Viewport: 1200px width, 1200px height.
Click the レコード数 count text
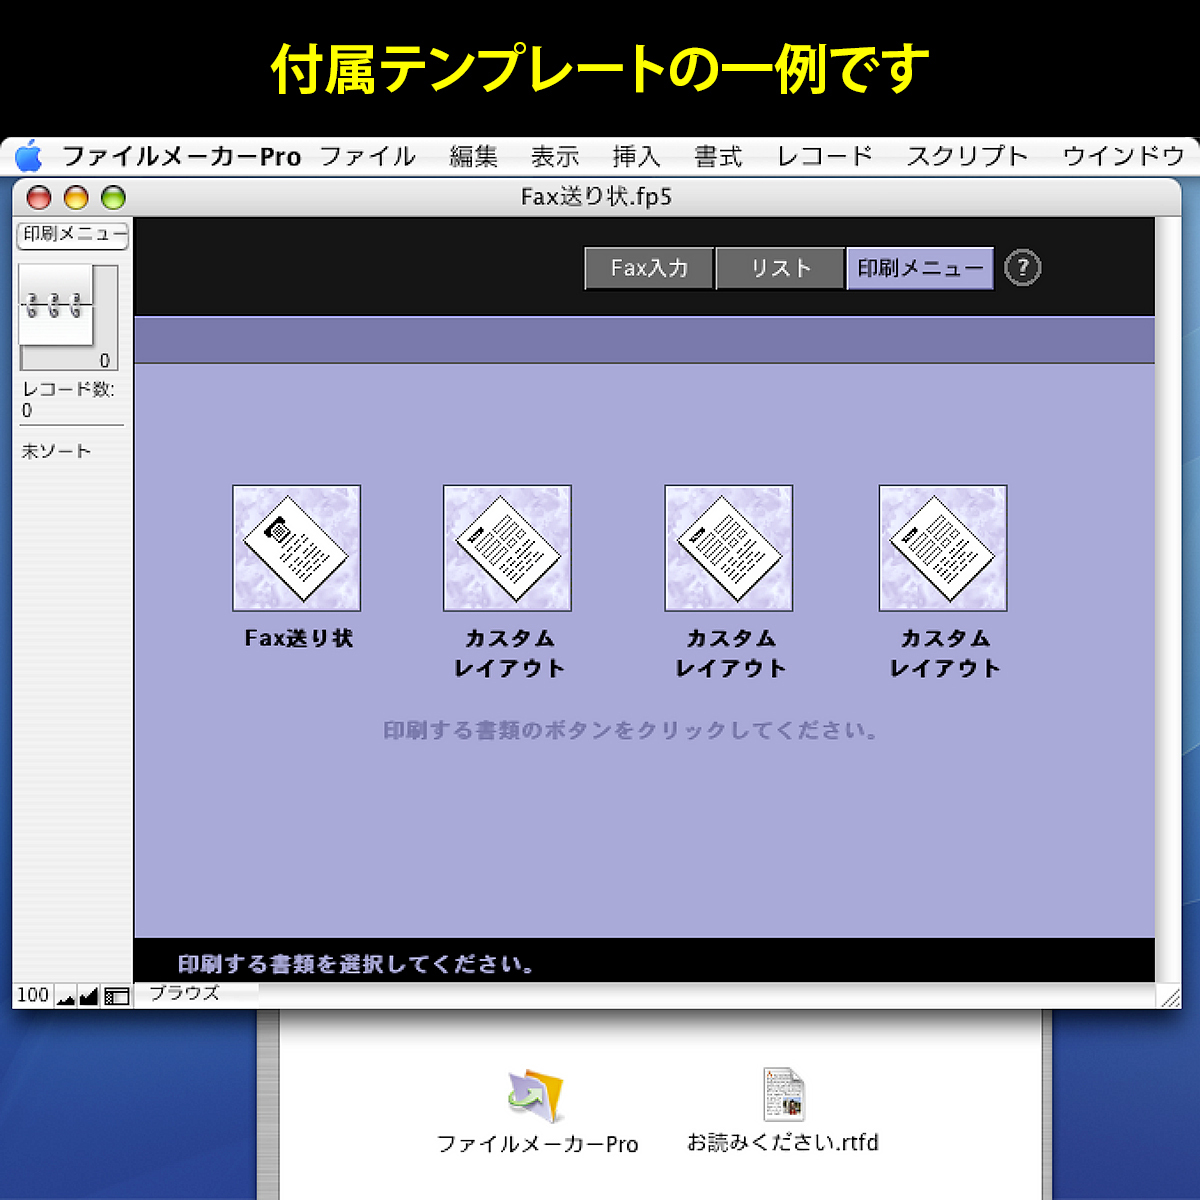(x=69, y=399)
